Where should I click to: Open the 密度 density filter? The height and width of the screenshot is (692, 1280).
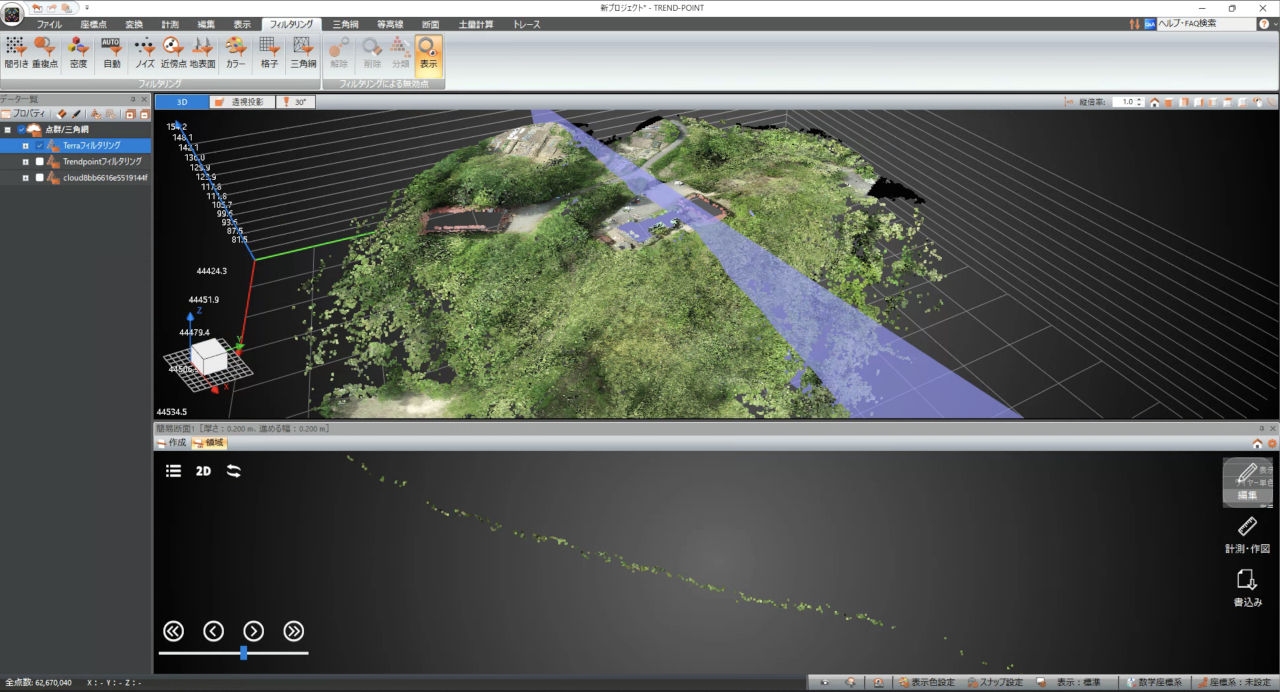pyautogui.click(x=78, y=53)
